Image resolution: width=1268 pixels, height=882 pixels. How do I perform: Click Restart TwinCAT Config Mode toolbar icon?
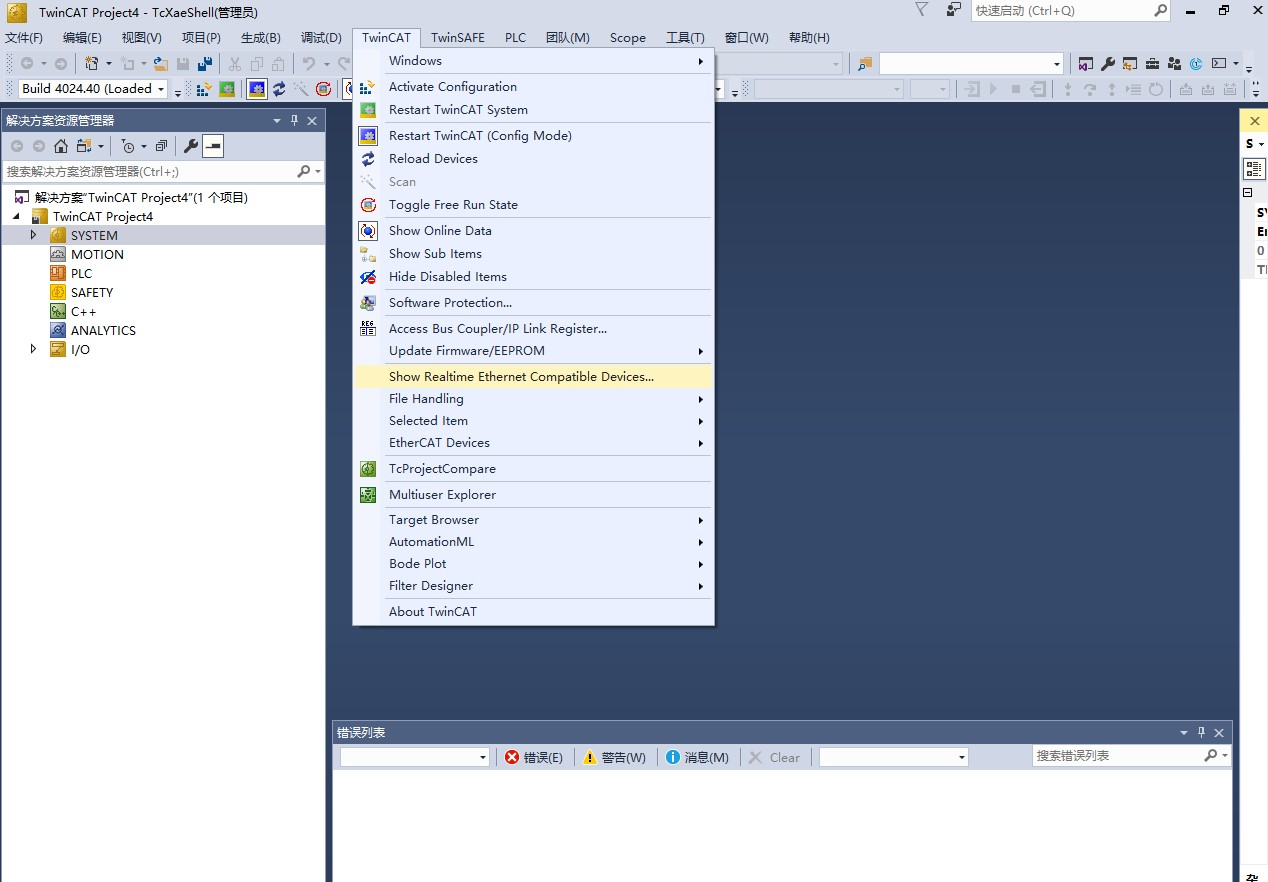pyautogui.click(x=257, y=89)
